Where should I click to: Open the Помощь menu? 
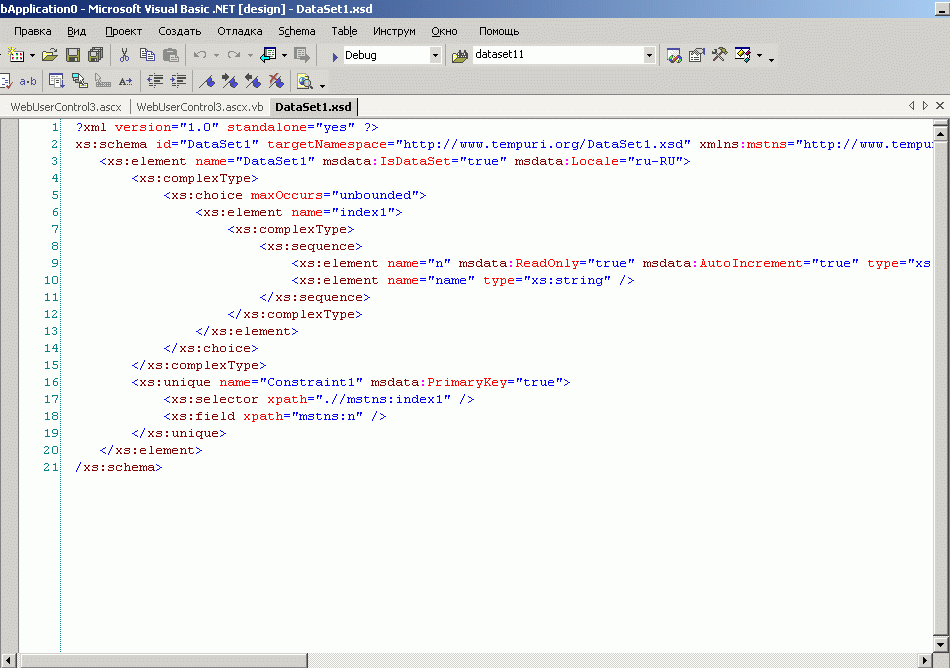pyautogui.click(x=499, y=31)
